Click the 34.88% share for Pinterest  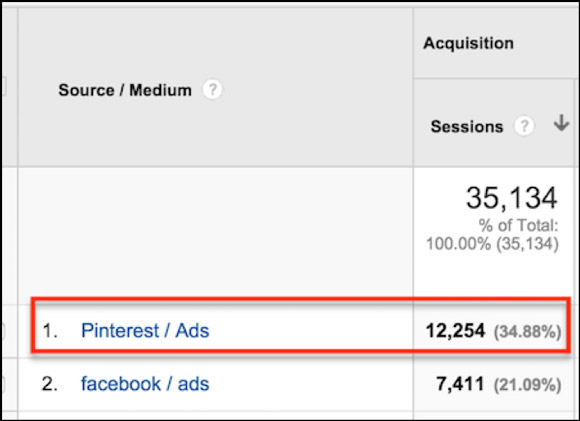(527, 332)
